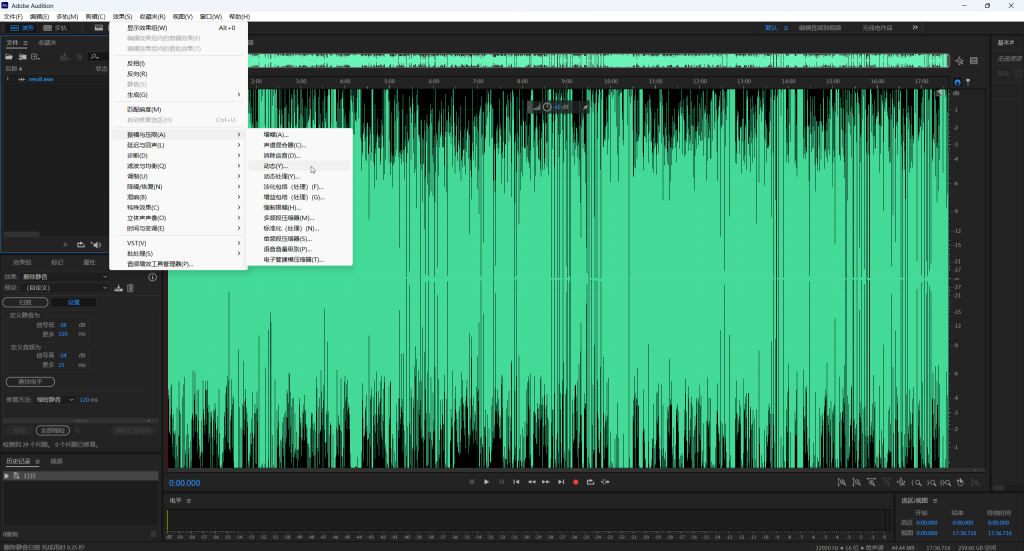
Task: Switch to Multitrack (多轨) view
Action: click(x=56, y=28)
